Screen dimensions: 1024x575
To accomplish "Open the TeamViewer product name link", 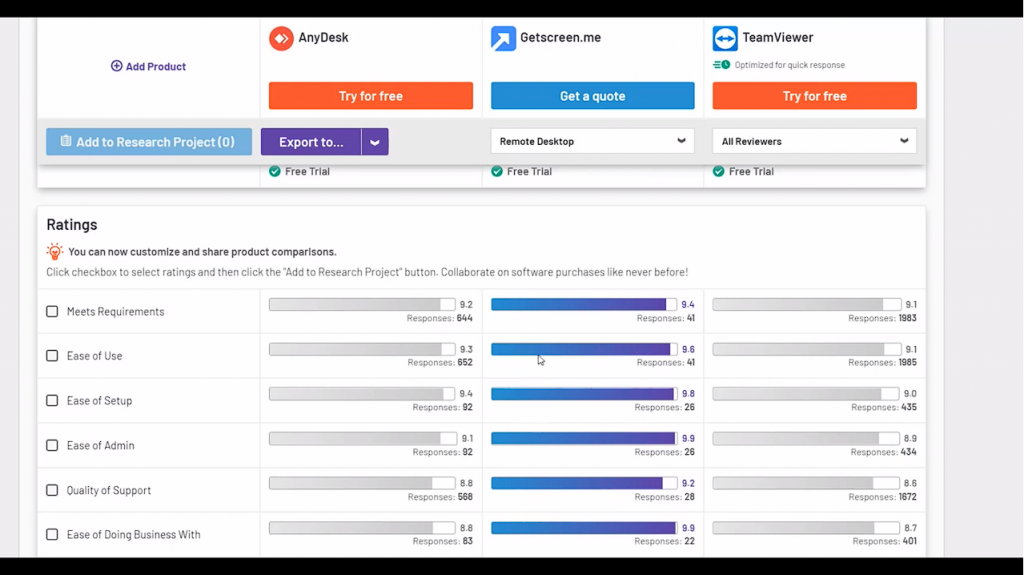I will 778,37.
